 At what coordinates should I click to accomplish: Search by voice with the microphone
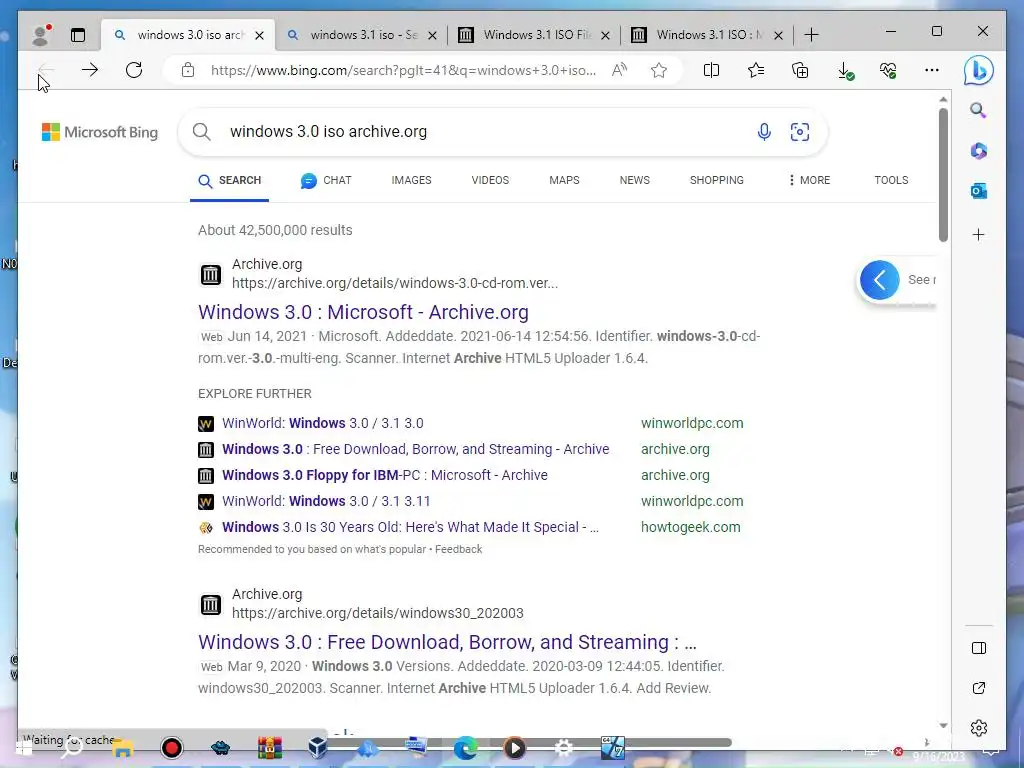point(764,132)
